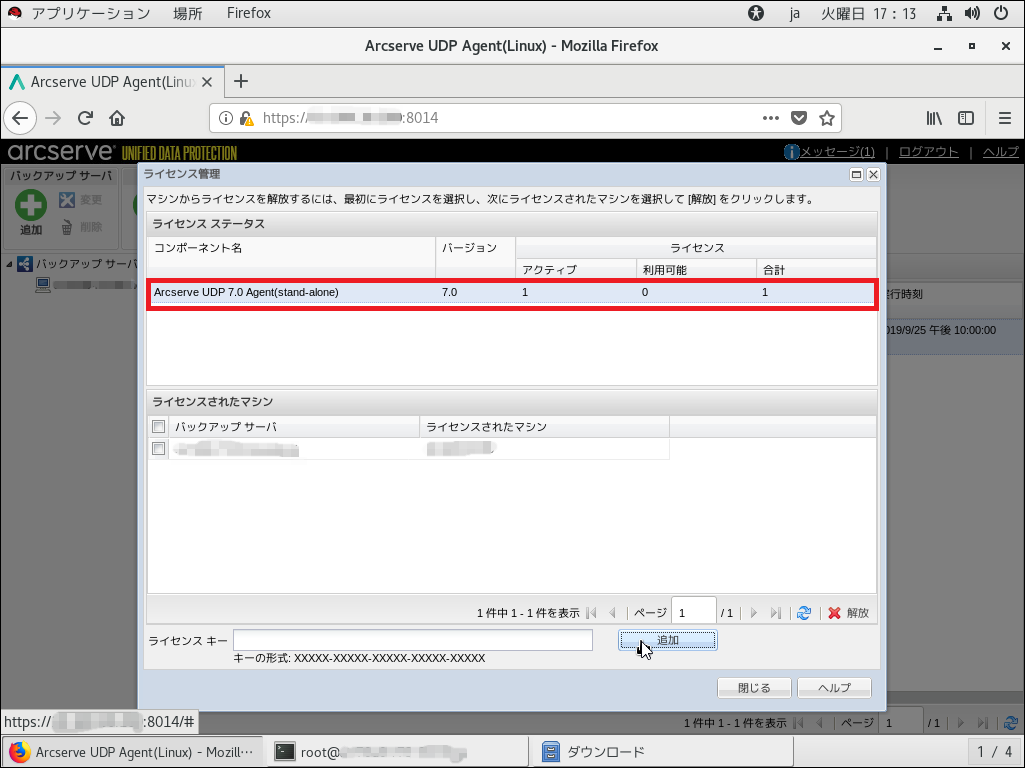Click the 追加 button to add license key

pyautogui.click(x=667, y=641)
